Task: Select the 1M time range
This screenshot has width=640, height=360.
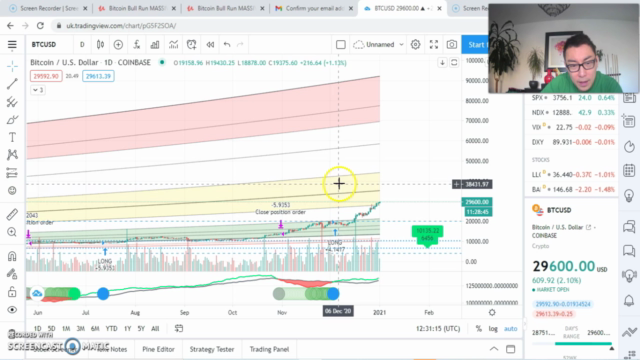Action: 66,329
